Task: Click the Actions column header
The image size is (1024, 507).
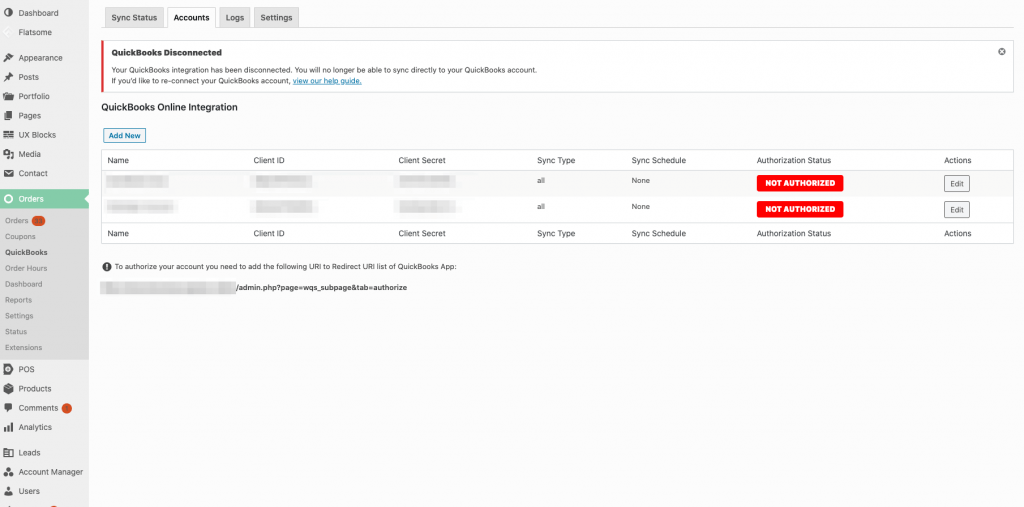Action: pos(957,161)
